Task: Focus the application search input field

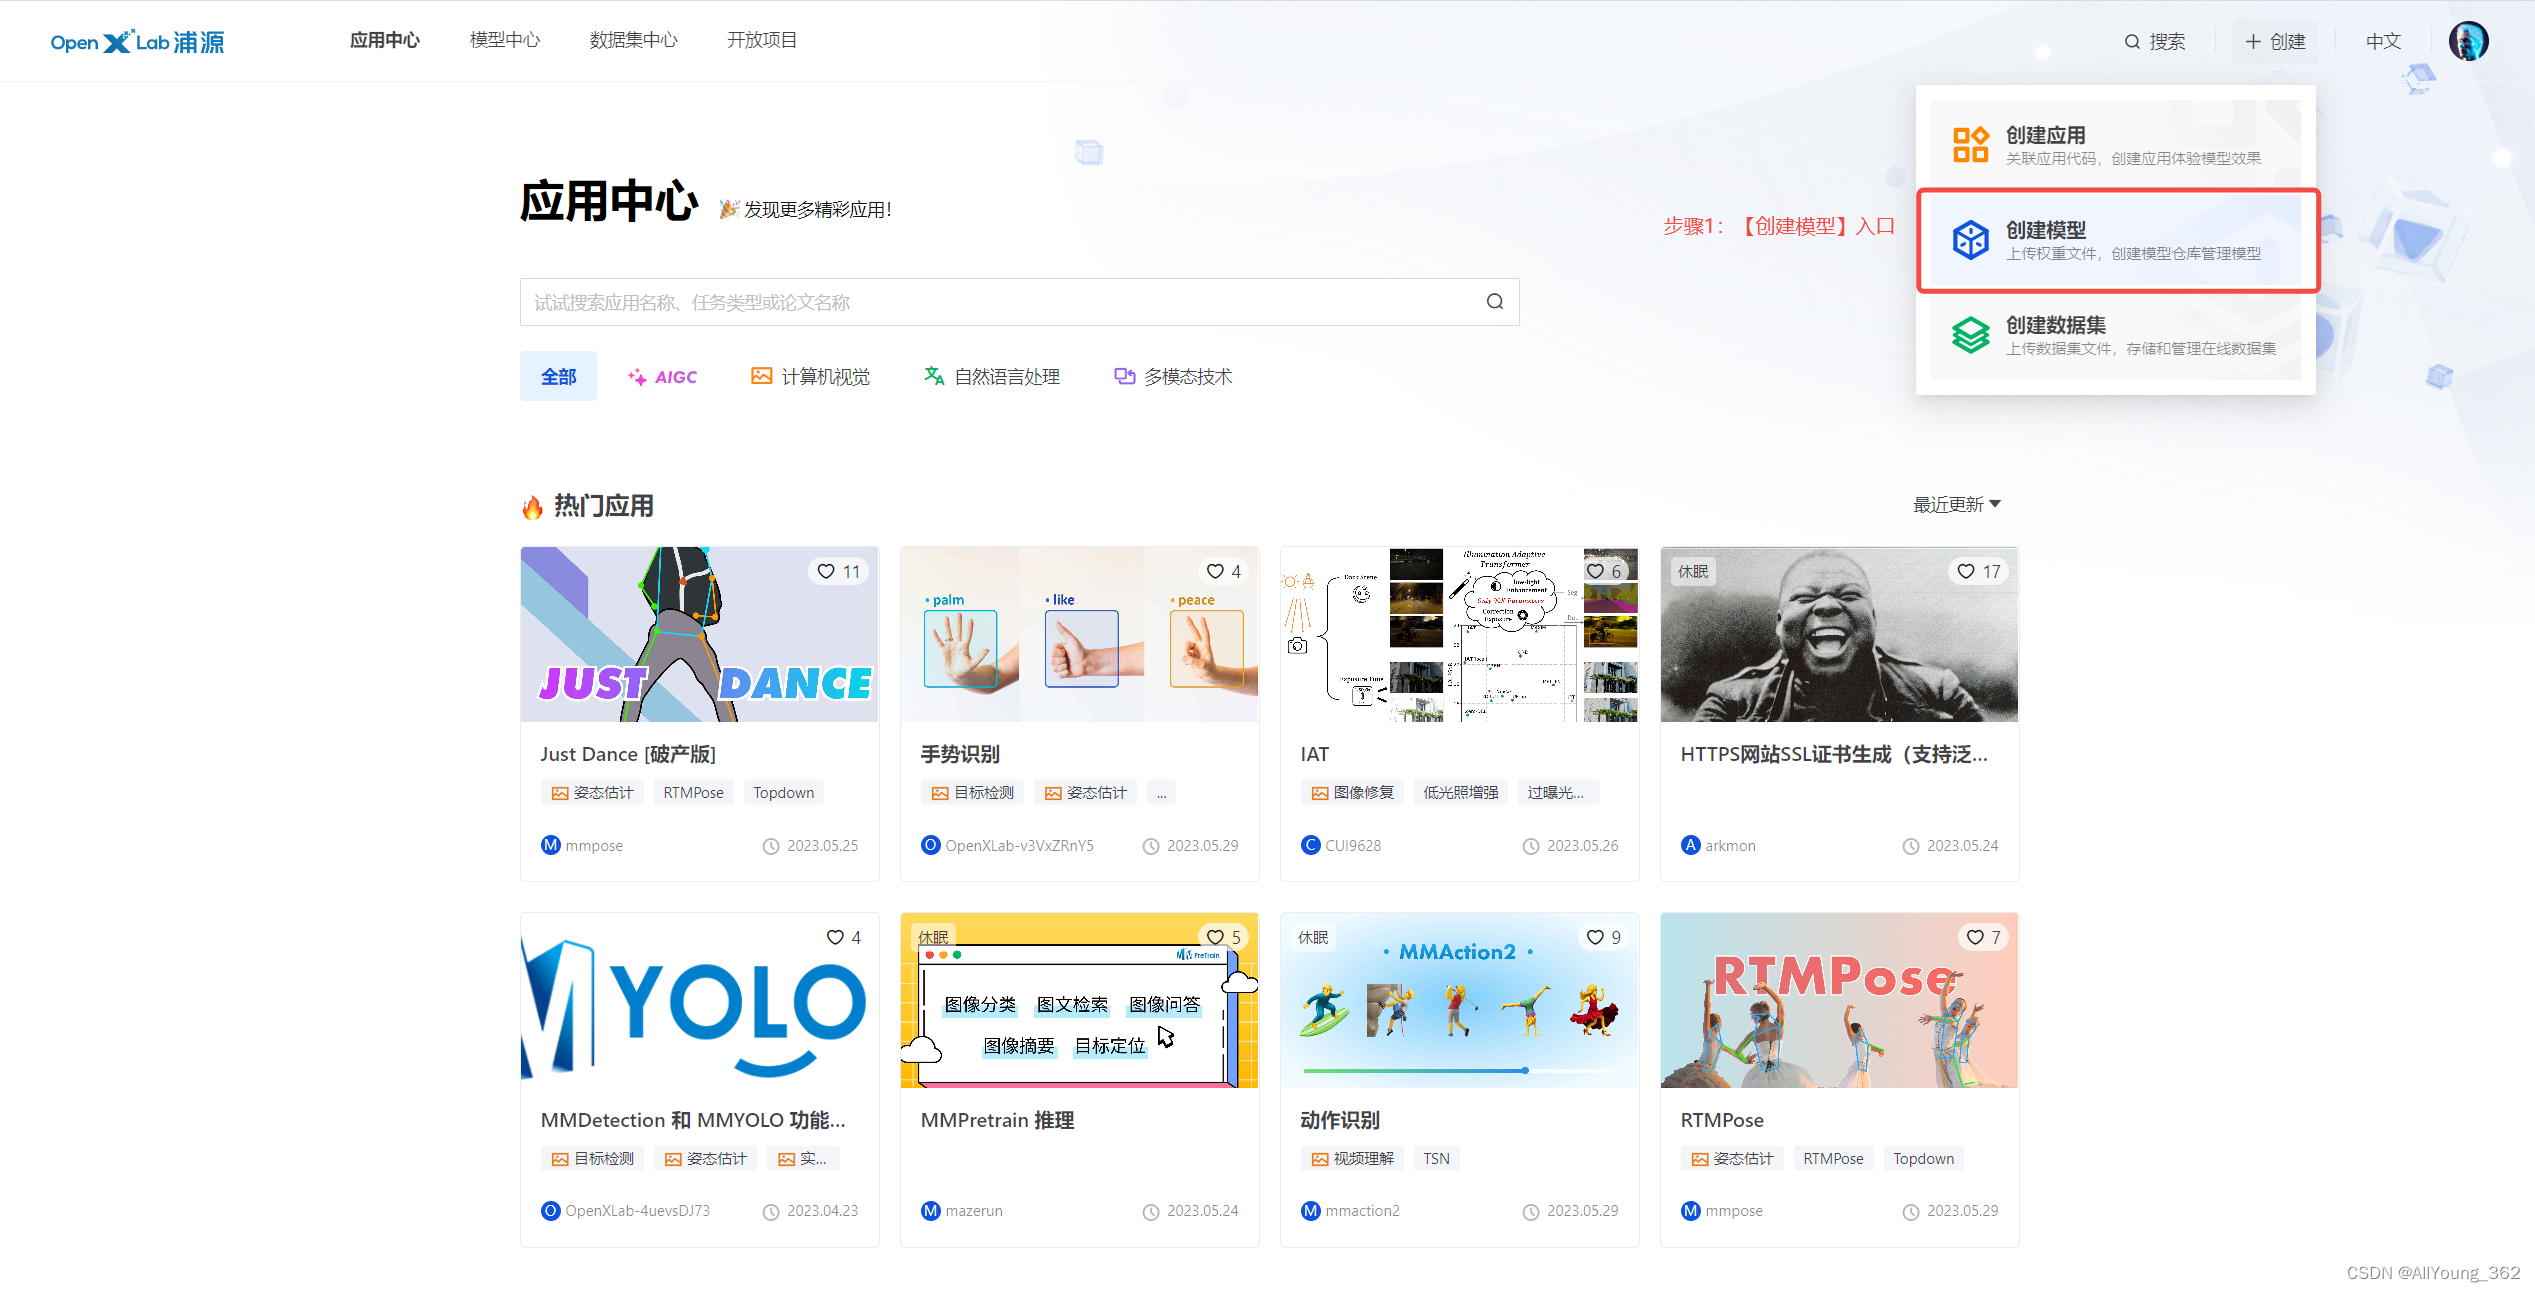Action: pos(1019,302)
